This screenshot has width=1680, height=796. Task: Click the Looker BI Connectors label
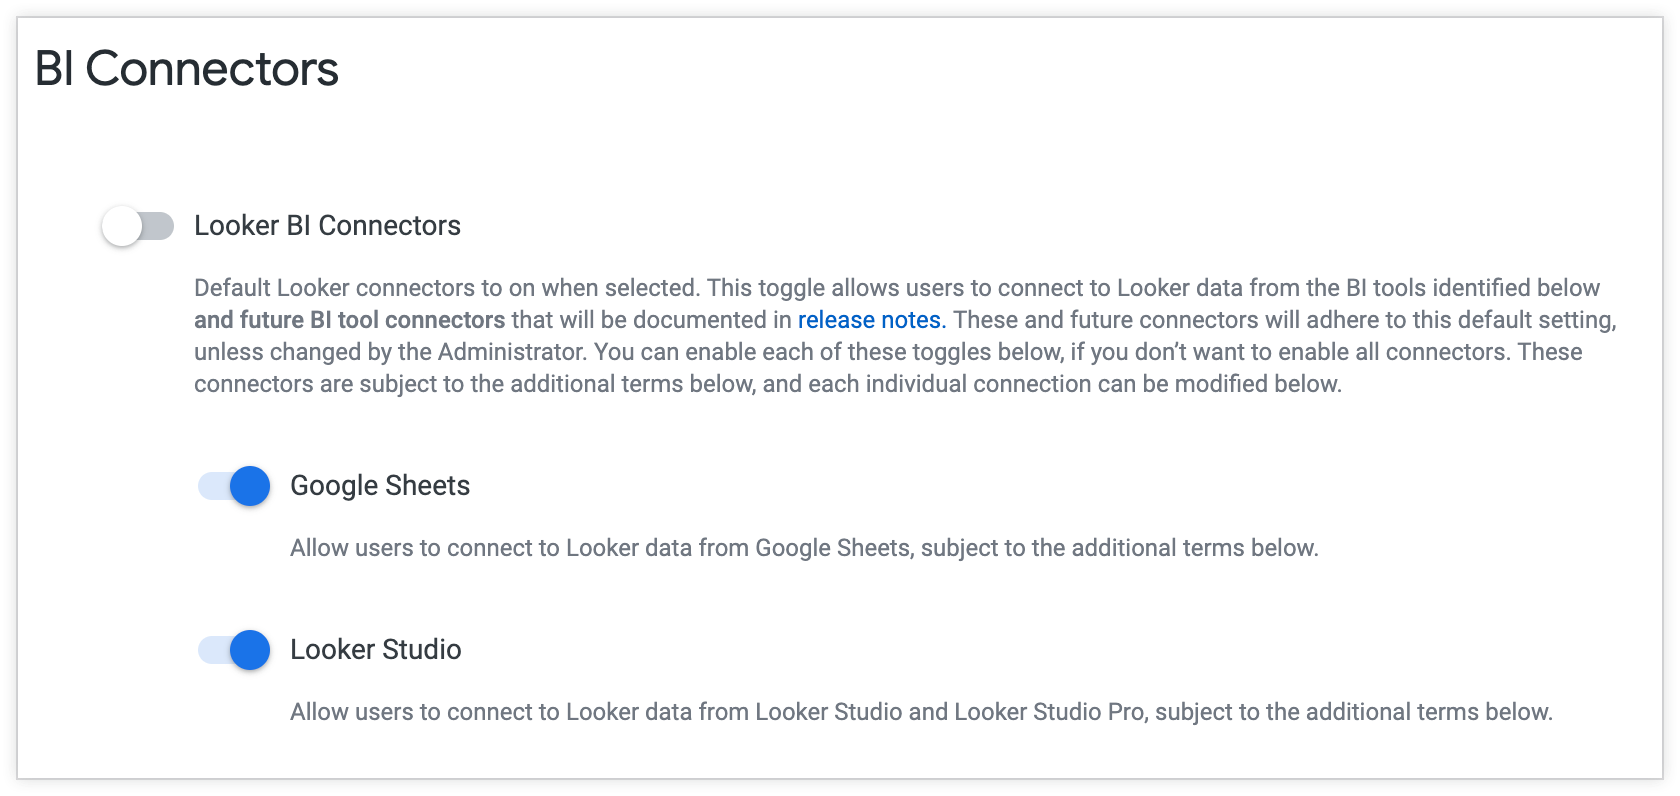(327, 226)
